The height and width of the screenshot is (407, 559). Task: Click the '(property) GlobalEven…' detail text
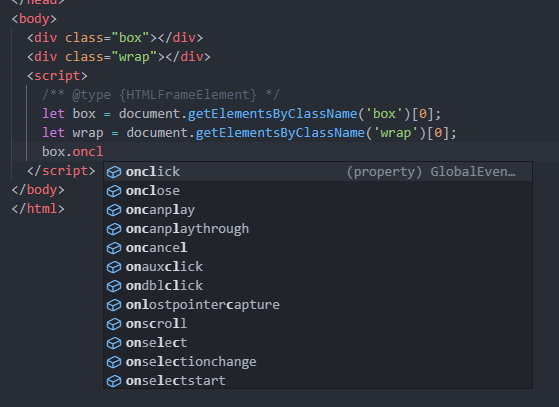(x=431, y=172)
